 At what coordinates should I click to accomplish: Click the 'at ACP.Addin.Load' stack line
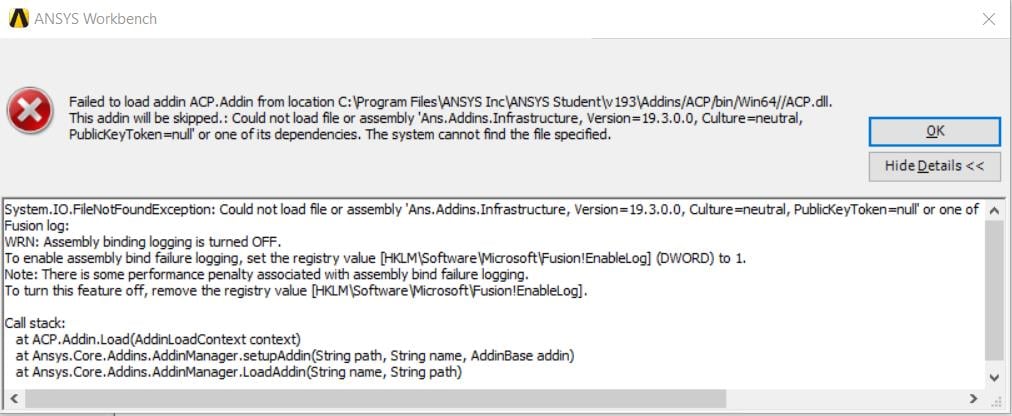point(158,339)
